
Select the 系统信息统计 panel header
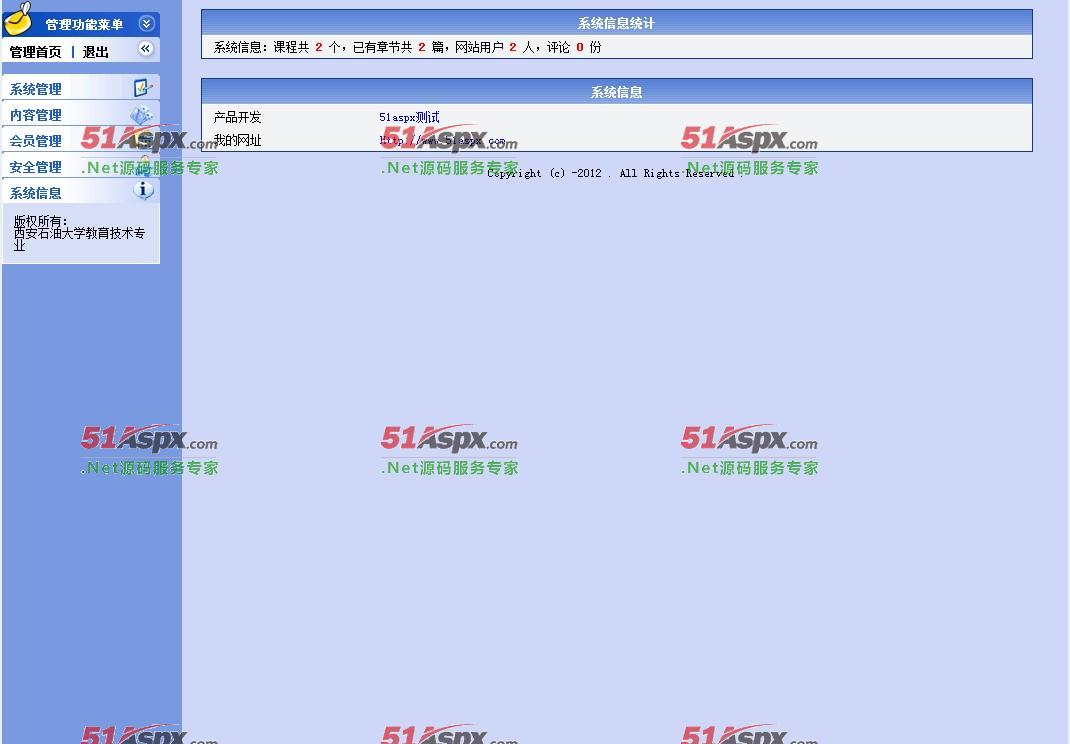point(616,23)
